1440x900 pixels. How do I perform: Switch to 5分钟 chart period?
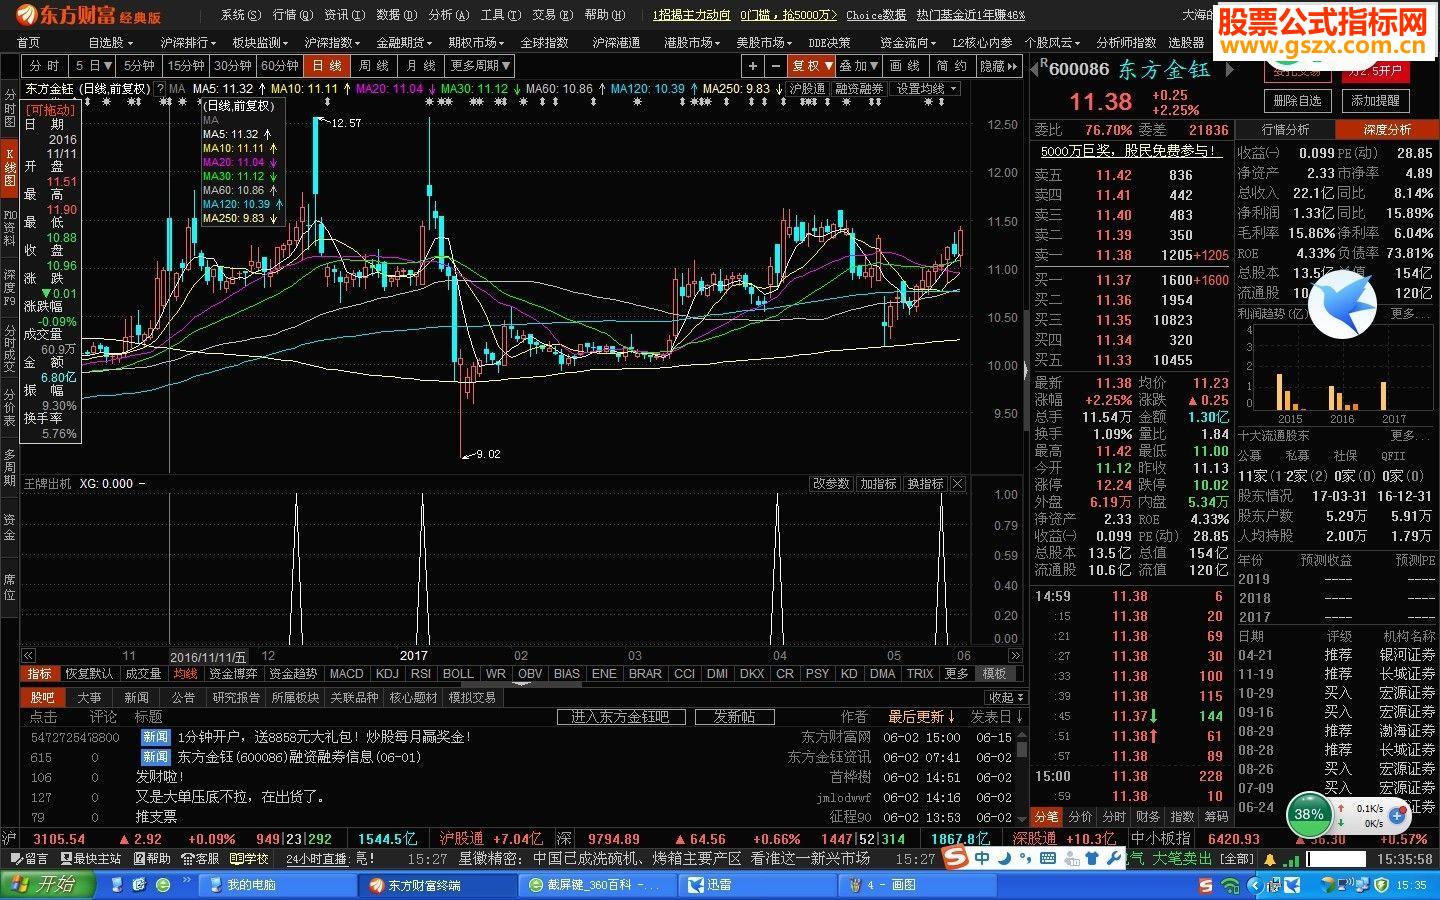140,65
